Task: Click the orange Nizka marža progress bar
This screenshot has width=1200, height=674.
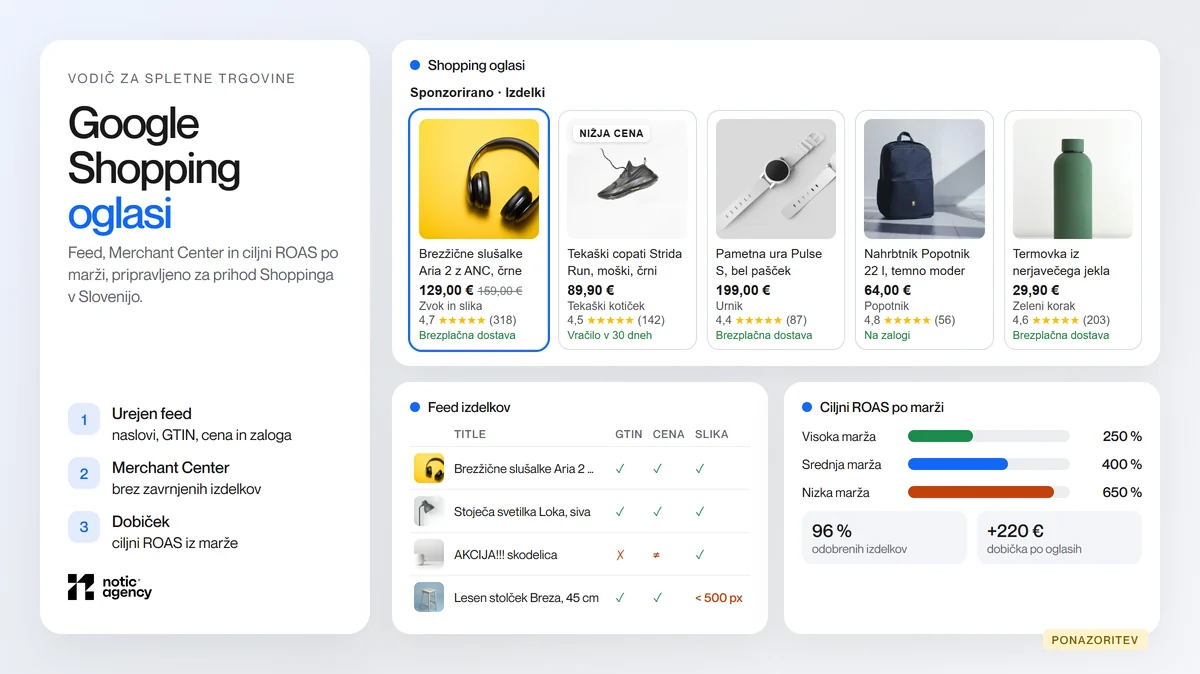Action: [x=981, y=492]
